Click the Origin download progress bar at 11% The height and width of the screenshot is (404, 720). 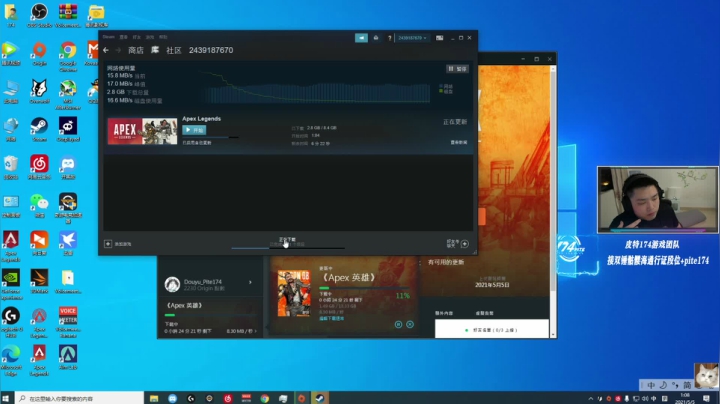pyautogui.click(x=365, y=288)
